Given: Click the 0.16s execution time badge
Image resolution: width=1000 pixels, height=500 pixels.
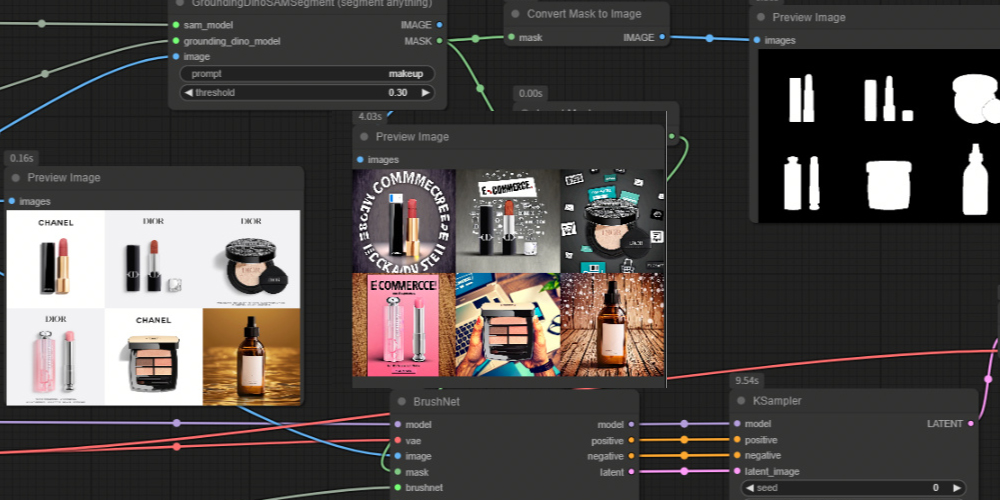Looking at the screenshot, I should (x=22, y=158).
